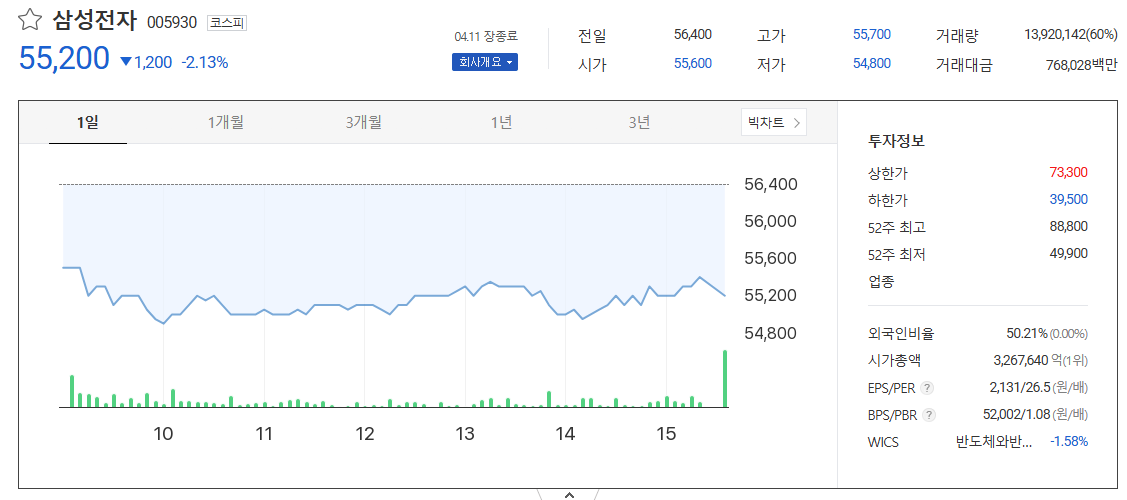Click the 투자정보 heading
The width and height of the screenshot is (1127, 500).
(896, 141)
